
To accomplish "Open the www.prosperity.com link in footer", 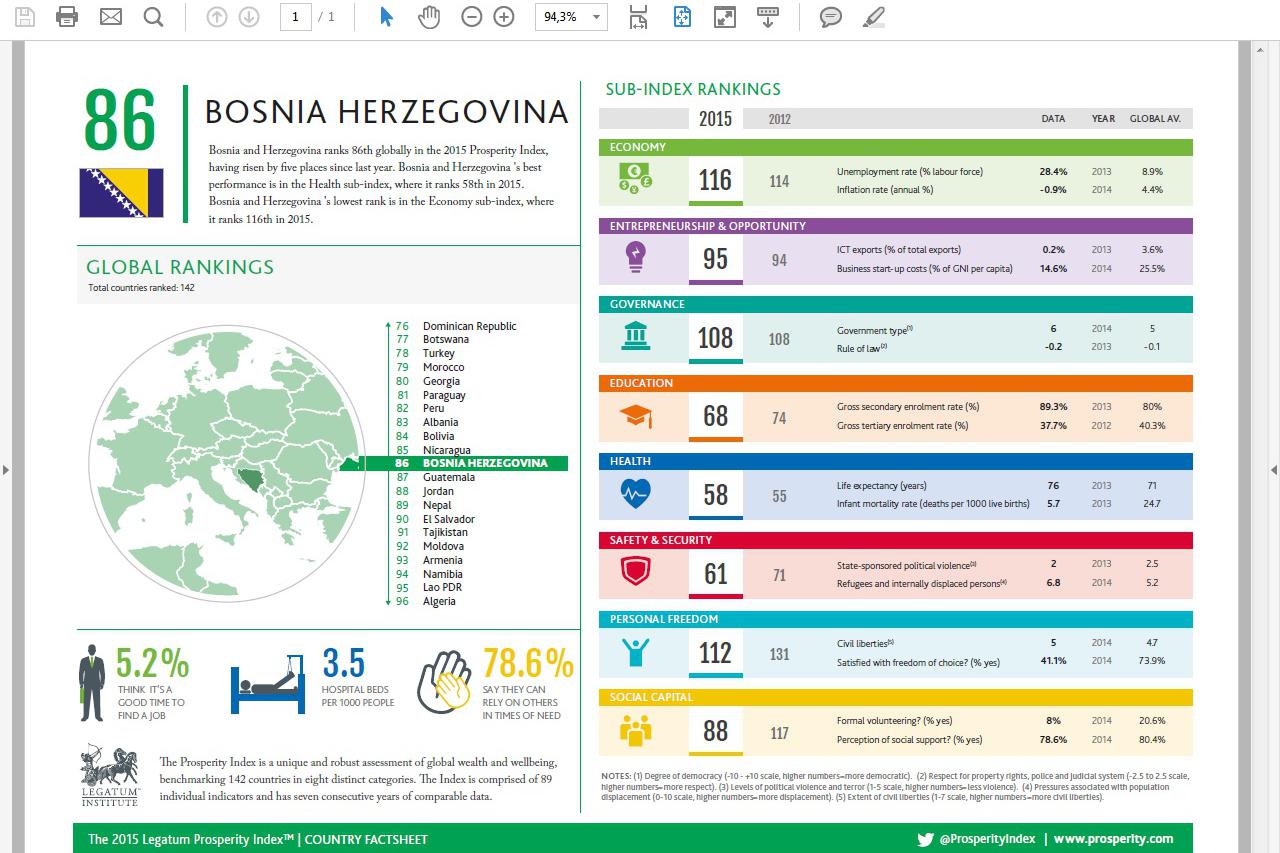I will 1113,839.
